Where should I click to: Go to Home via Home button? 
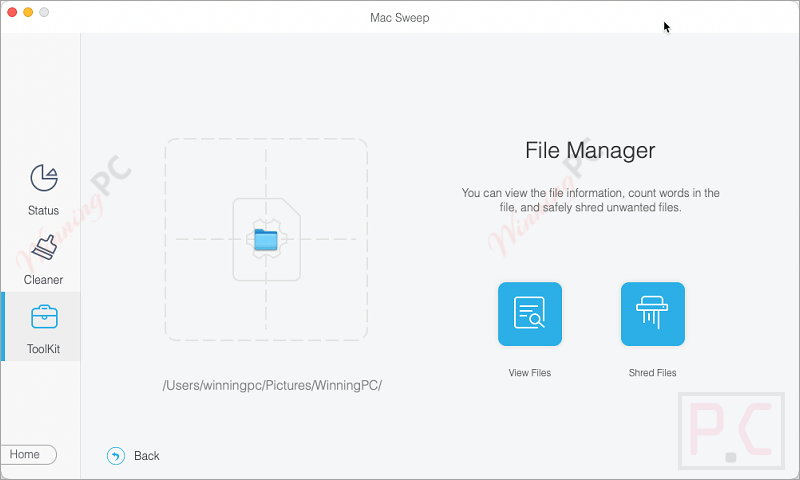tap(28, 454)
